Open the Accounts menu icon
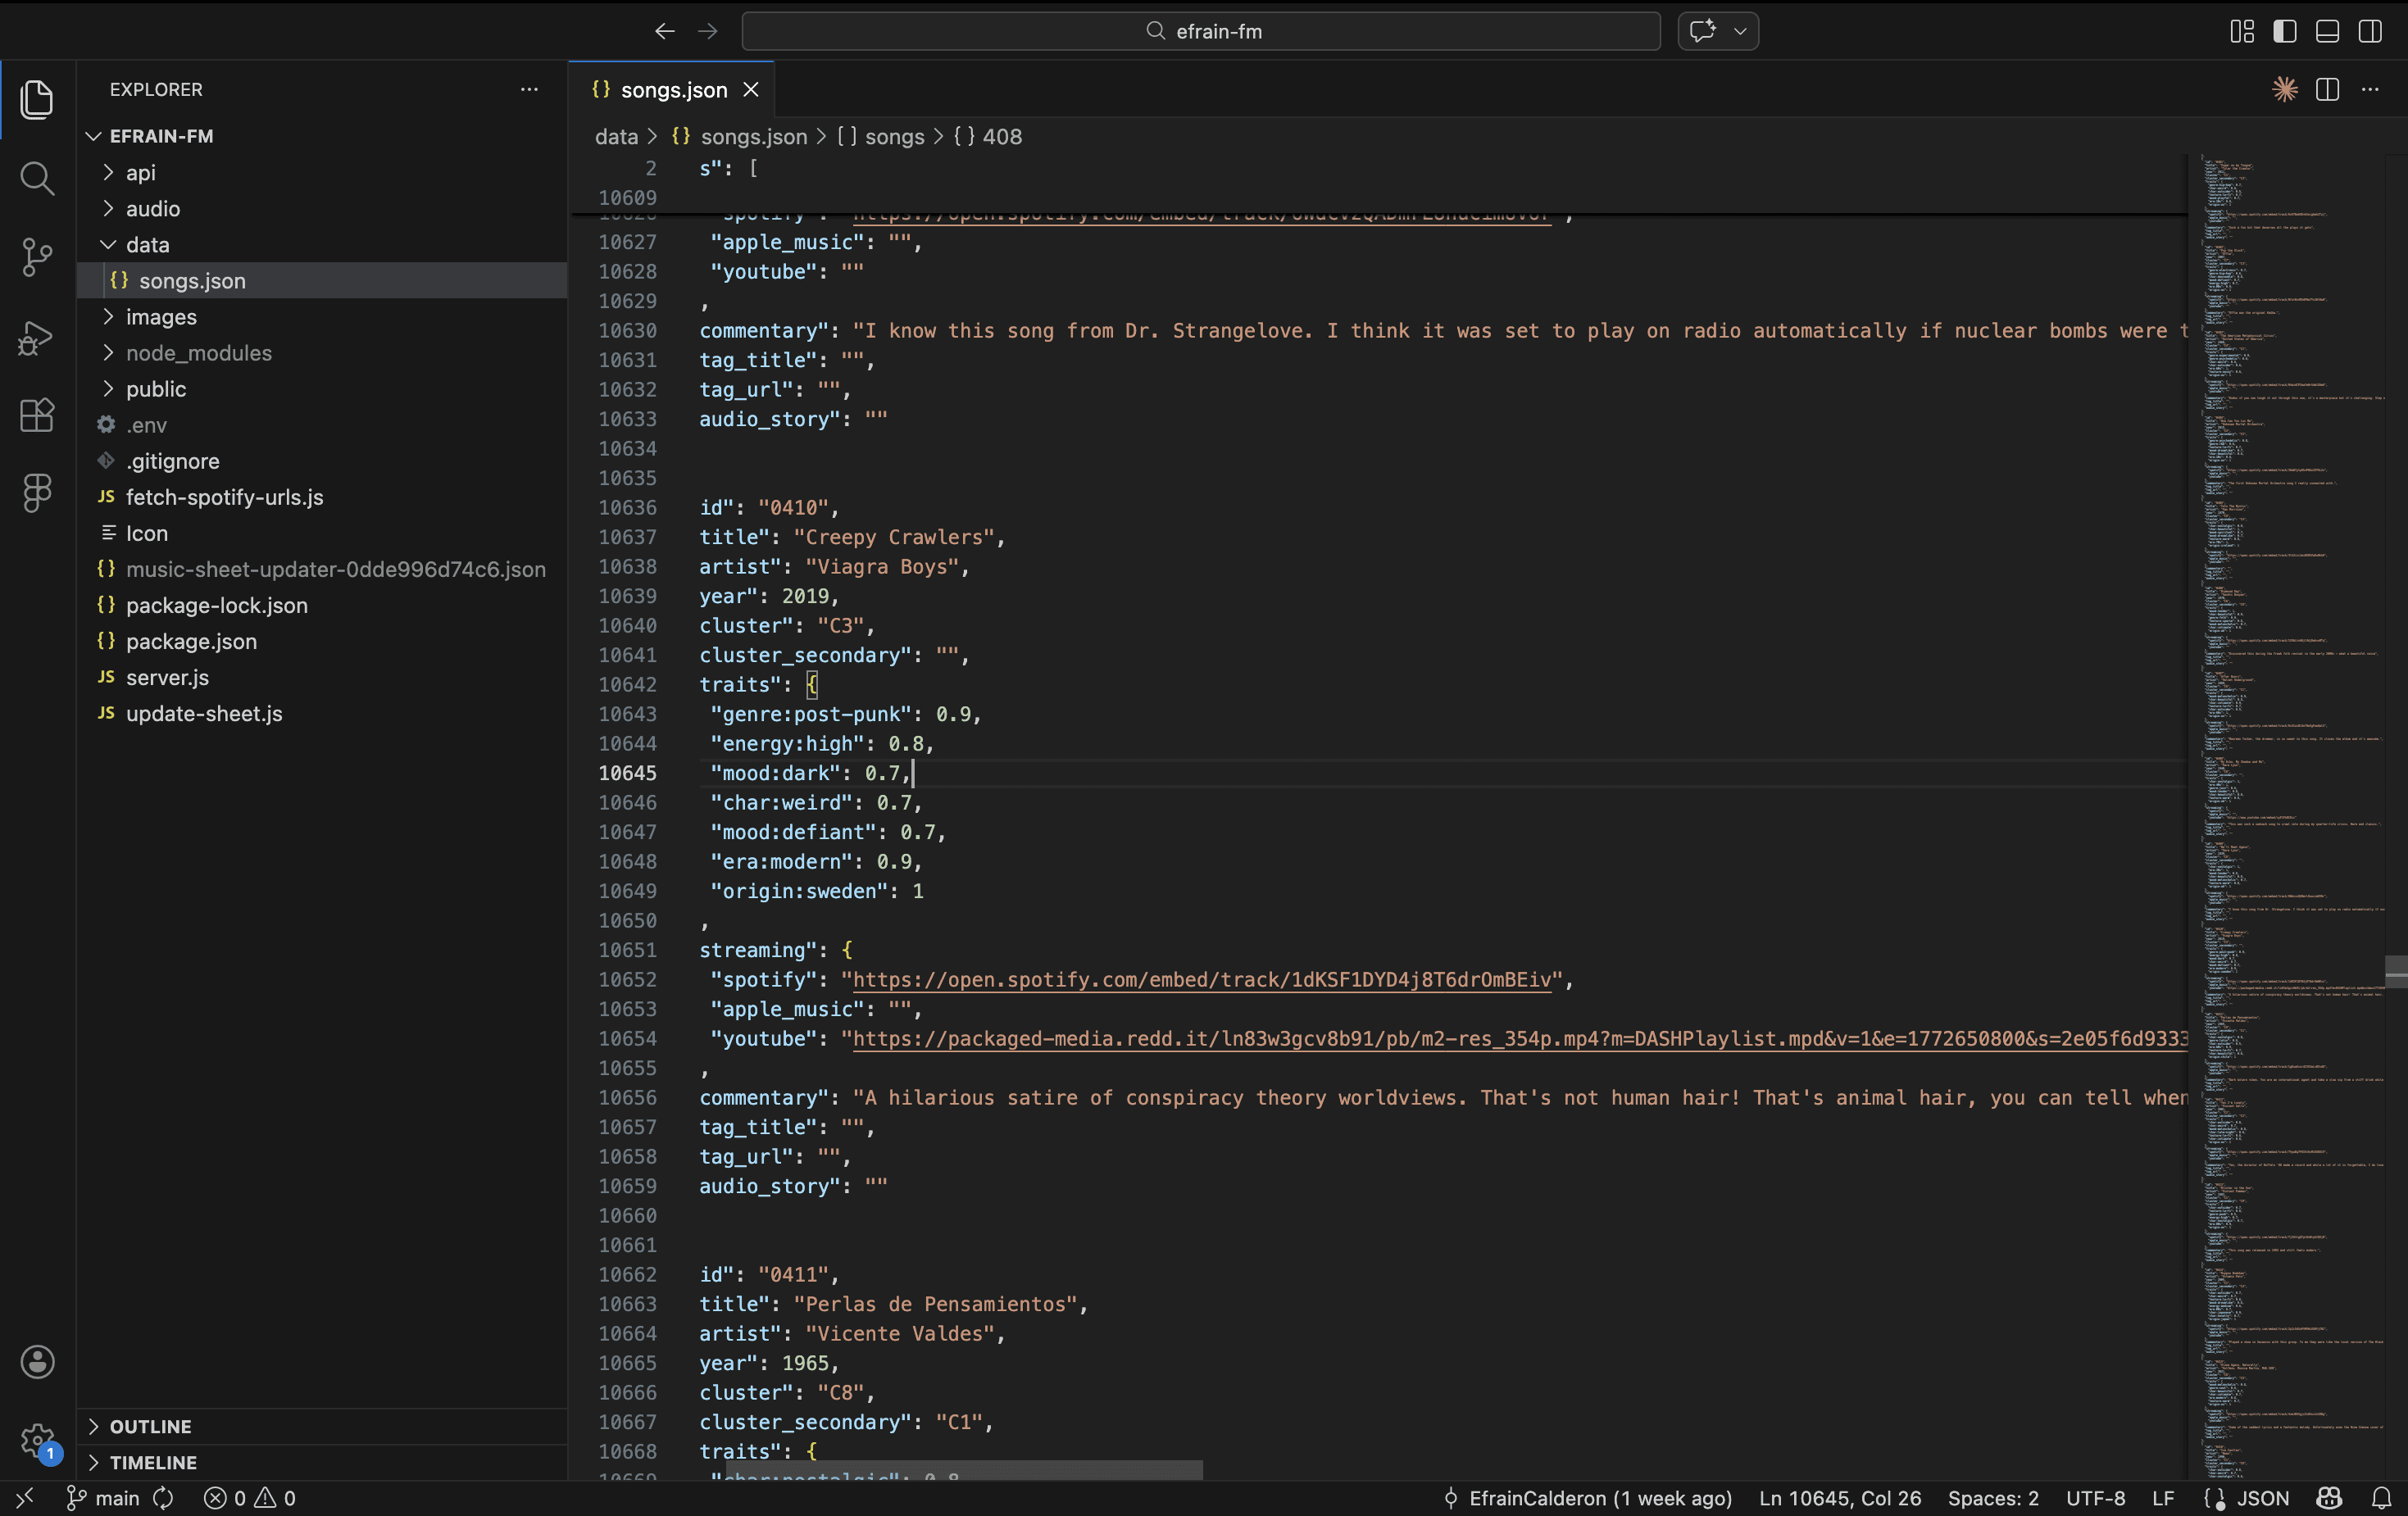This screenshot has height=1516, width=2408. (x=37, y=1361)
